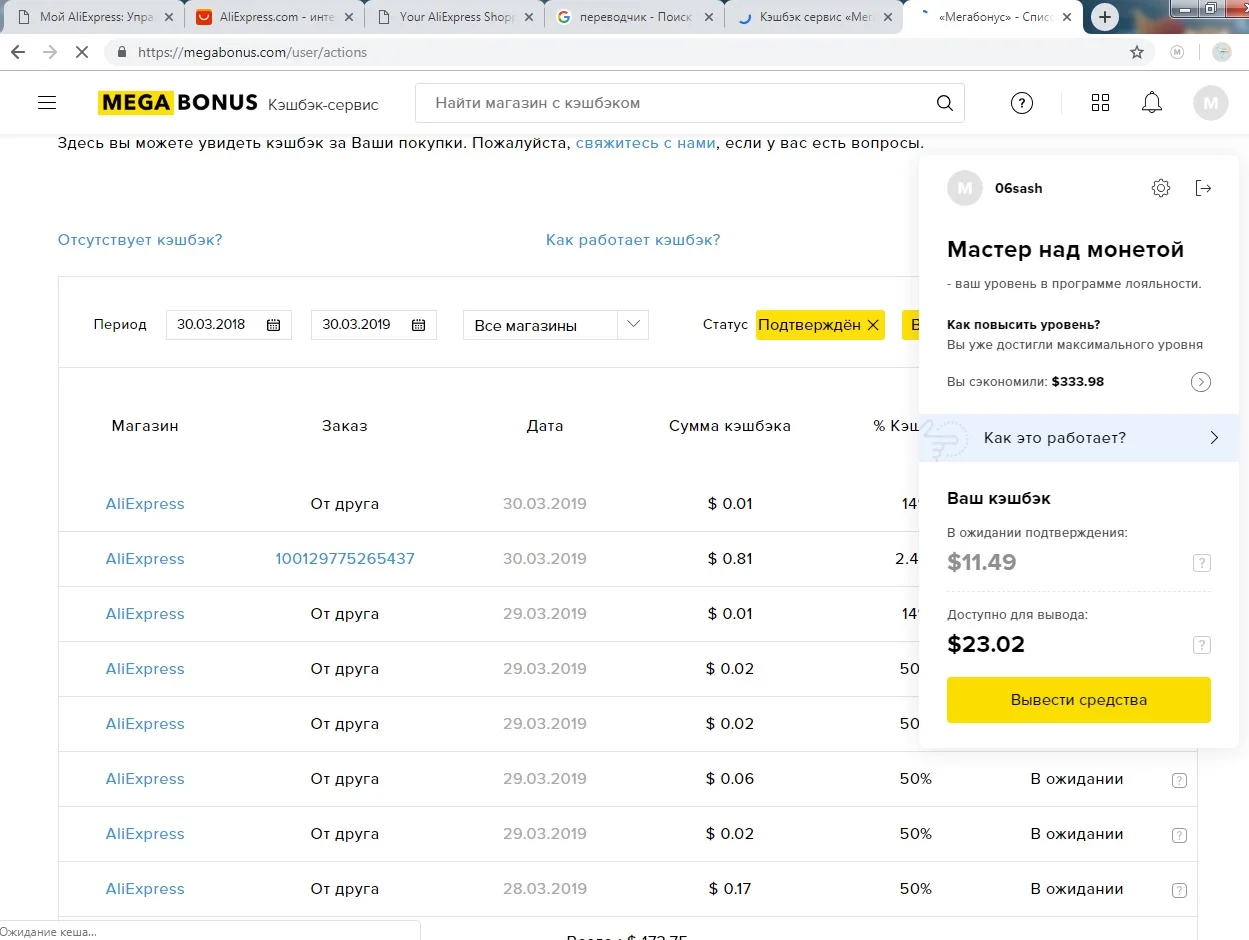1249x940 pixels.
Task: Open the hamburger menu
Action: (x=46, y=102)
